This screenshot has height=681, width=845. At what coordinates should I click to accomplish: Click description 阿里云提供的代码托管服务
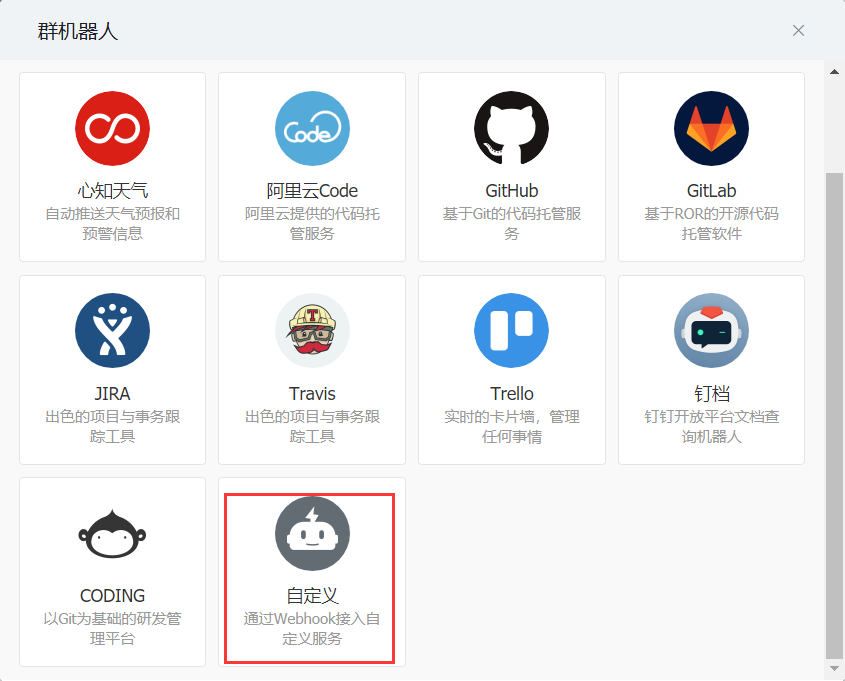pos(312,224)
